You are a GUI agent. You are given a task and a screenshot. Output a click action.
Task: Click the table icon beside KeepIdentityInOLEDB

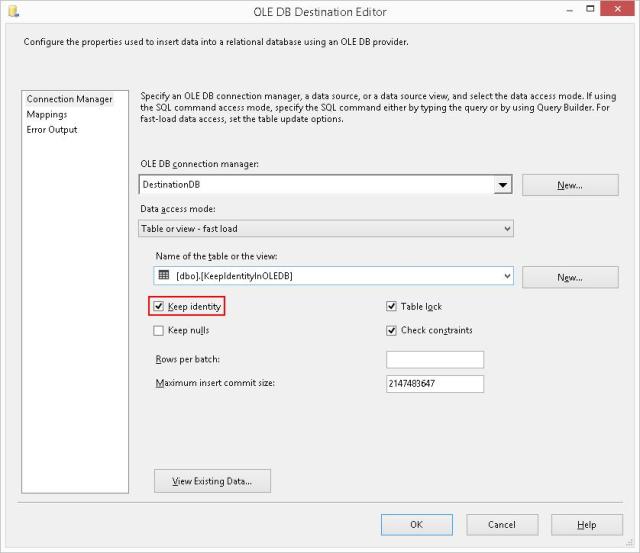click(164, 276)
